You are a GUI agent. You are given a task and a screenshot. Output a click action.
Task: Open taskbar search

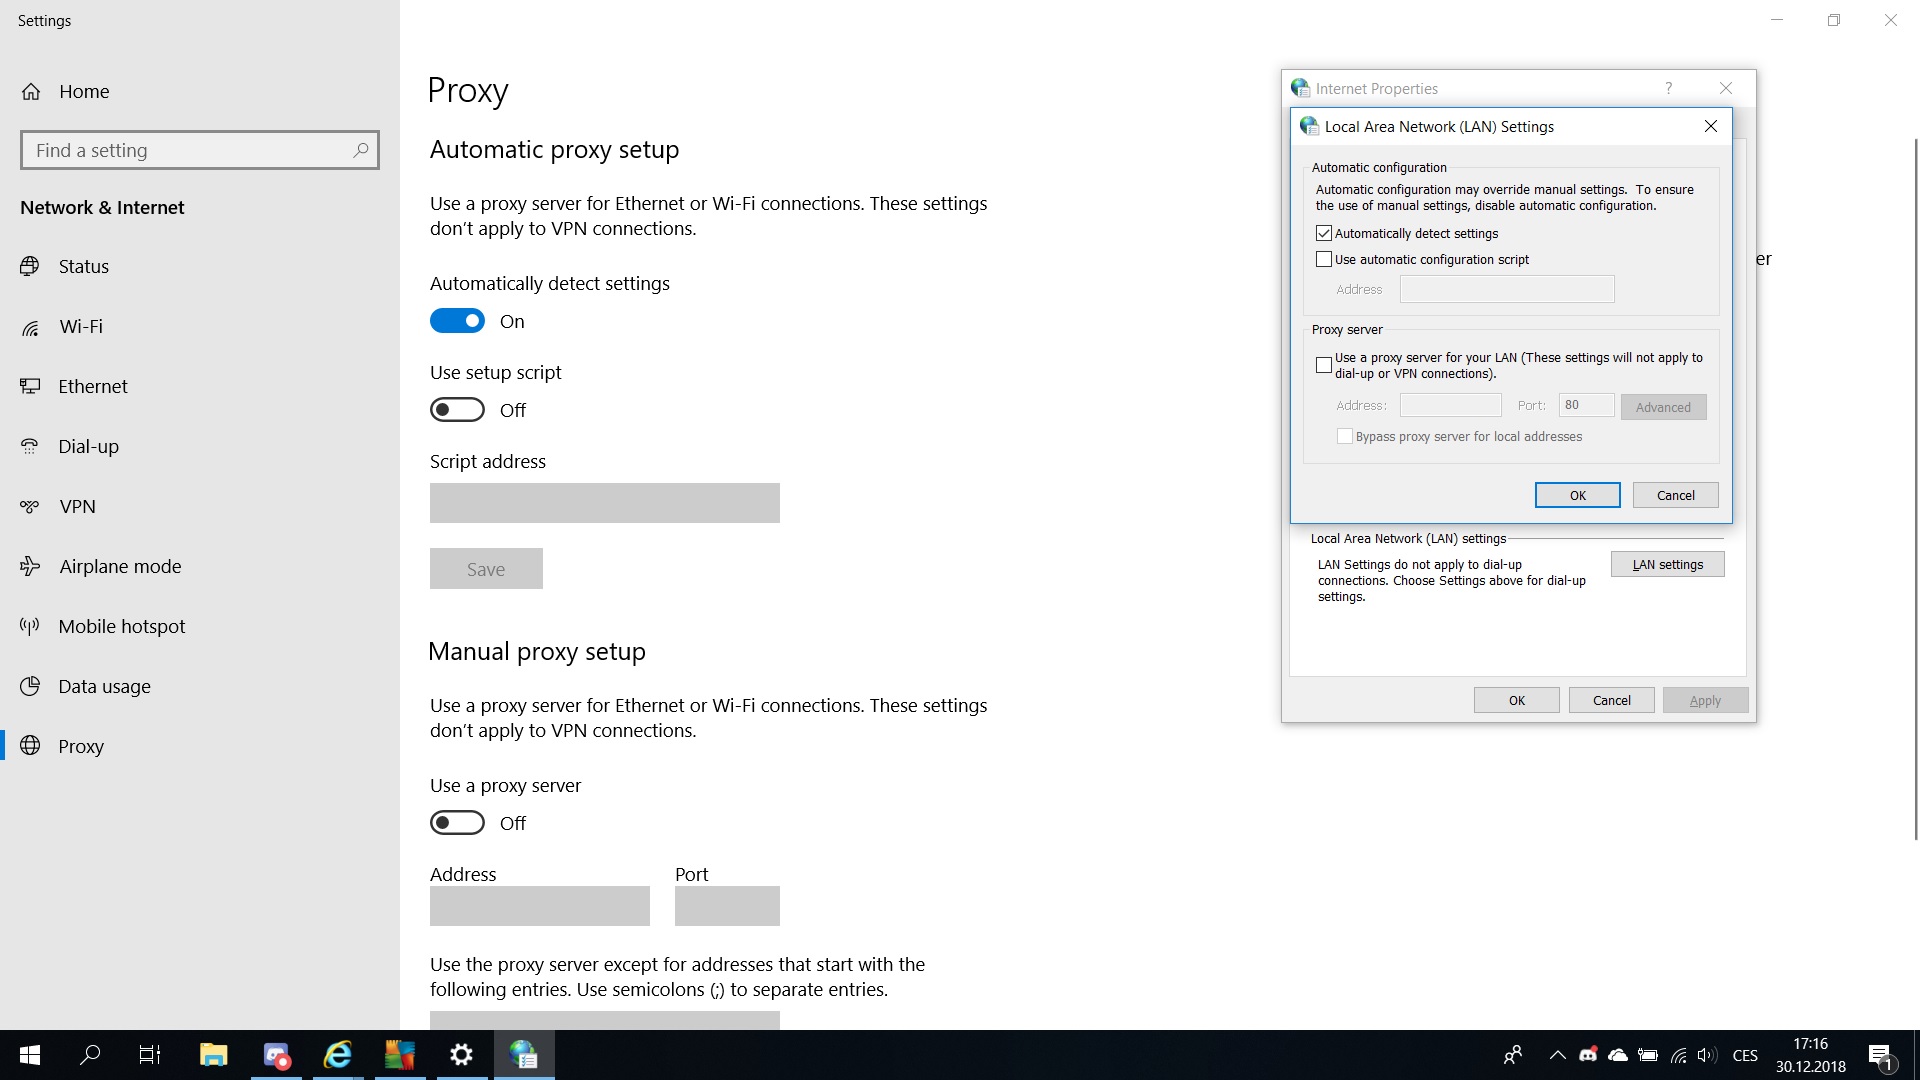pyautogui.click(x=90, y=1055)
